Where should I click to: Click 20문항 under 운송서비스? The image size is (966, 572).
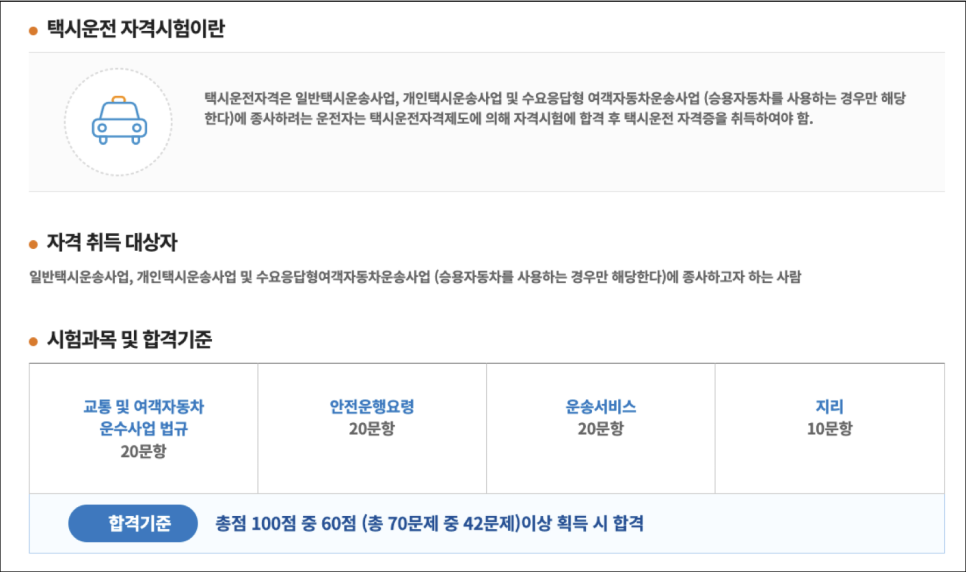(x=601, y=428)
